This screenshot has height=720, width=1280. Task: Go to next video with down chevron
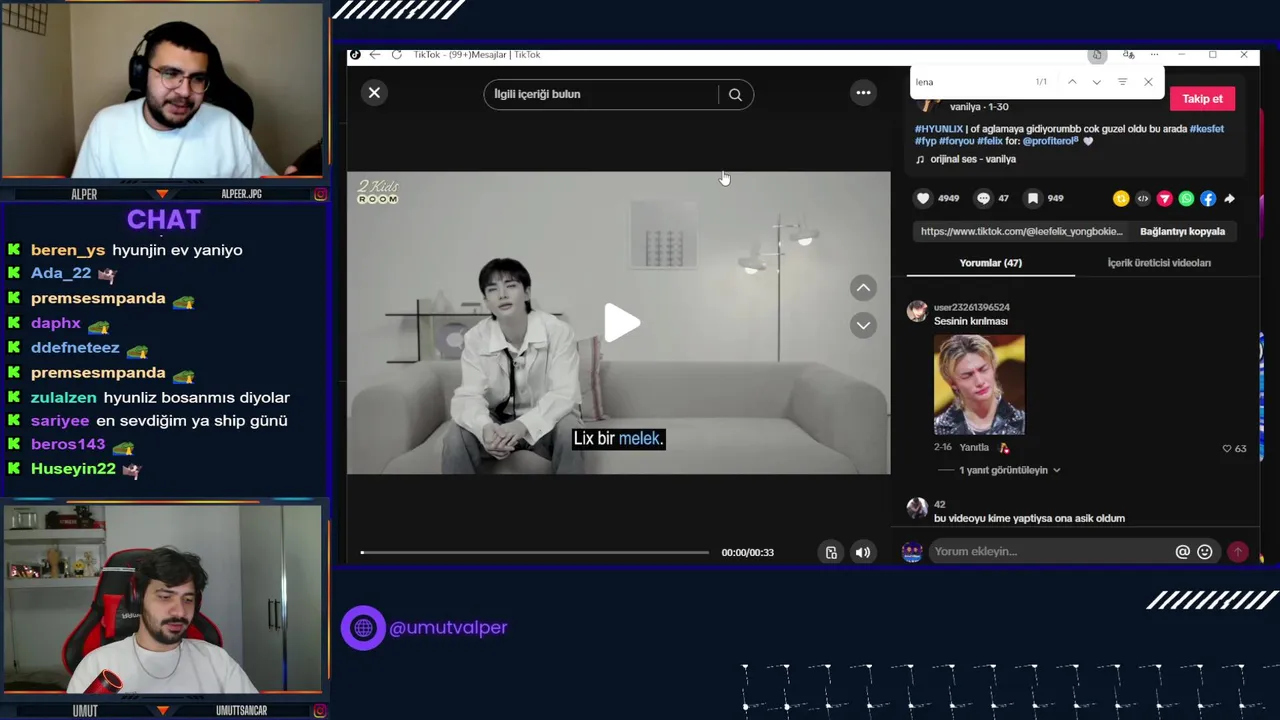(863, 325)
